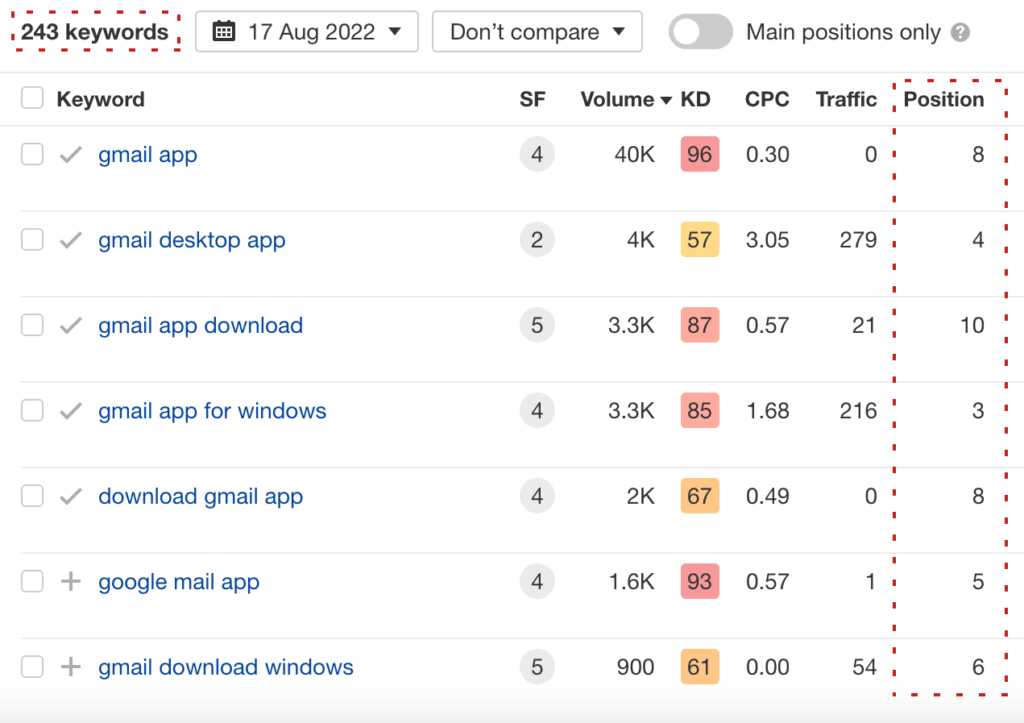This screenshot has width=1024, height=723.
Task: Tick the checkbox for gmail app for windows
Action: coord(32,411)
